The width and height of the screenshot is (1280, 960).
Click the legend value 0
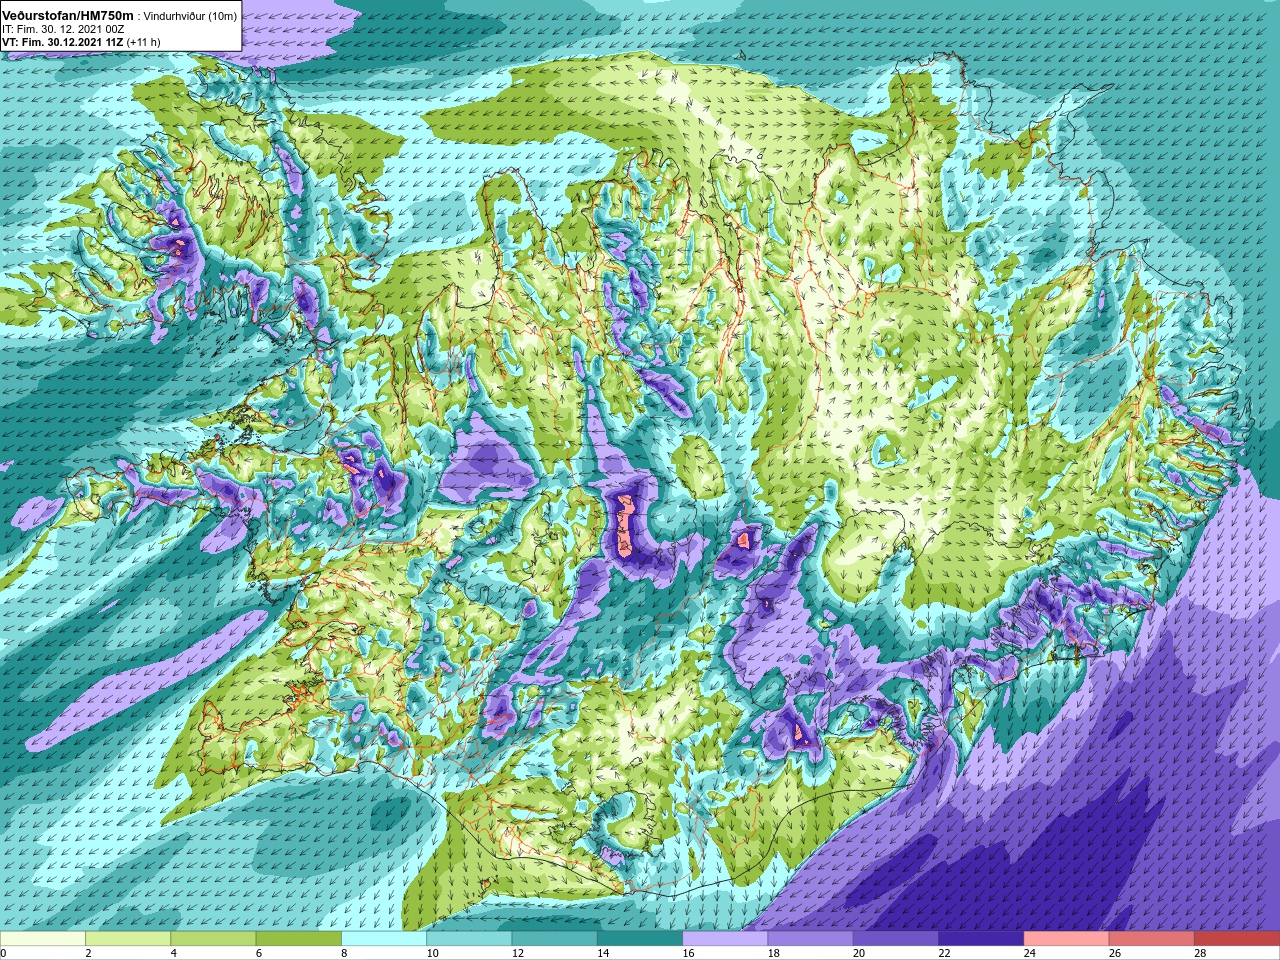(3, 953)
